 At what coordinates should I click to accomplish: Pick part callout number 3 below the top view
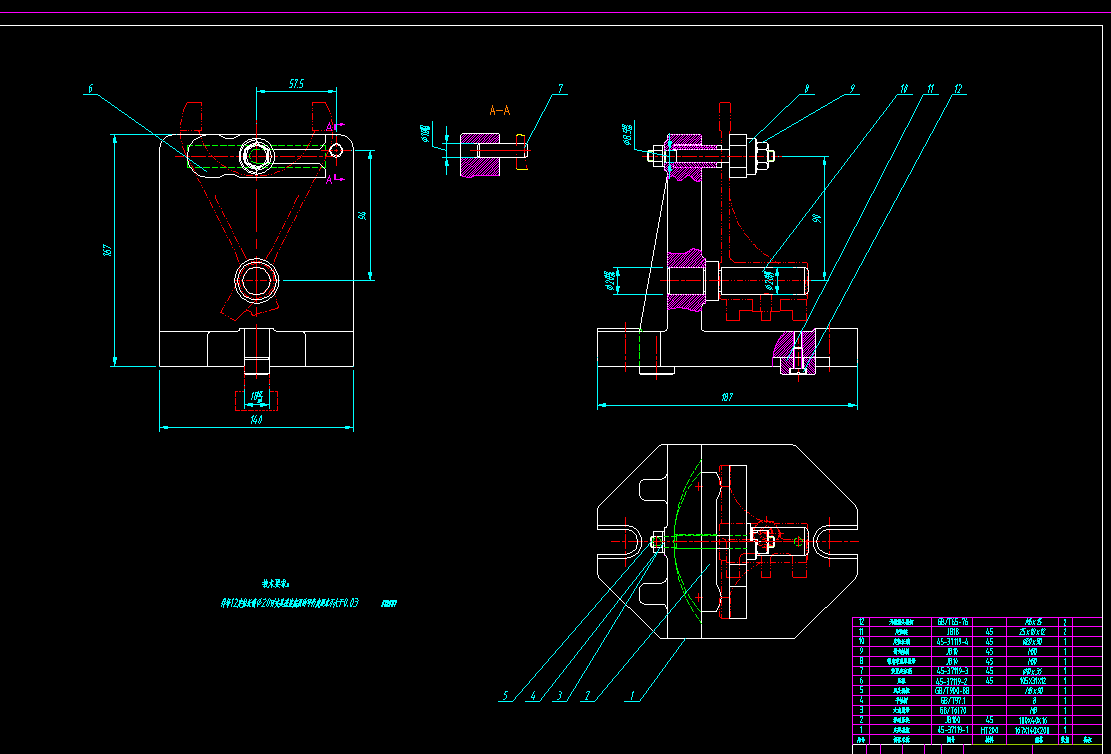(x=560, y=697)
